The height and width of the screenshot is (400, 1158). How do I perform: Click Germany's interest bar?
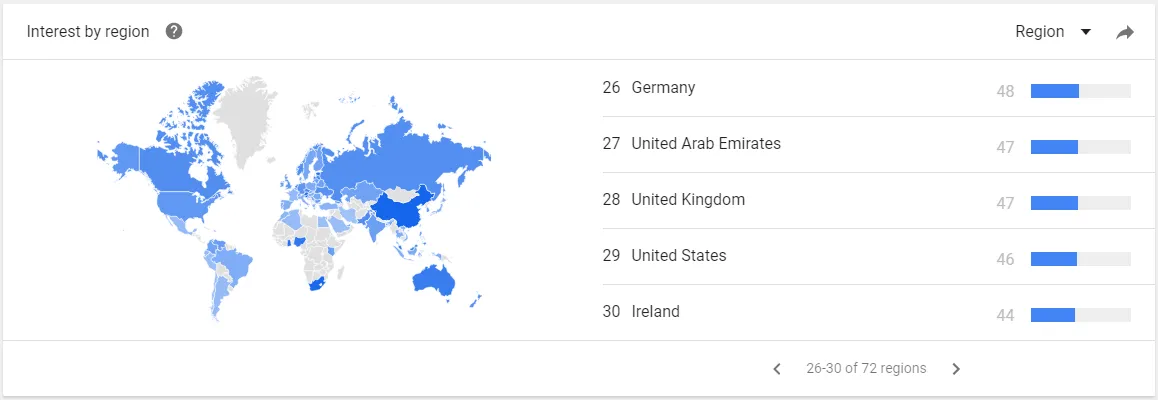pyautogui.click(x=1080, y=91)
